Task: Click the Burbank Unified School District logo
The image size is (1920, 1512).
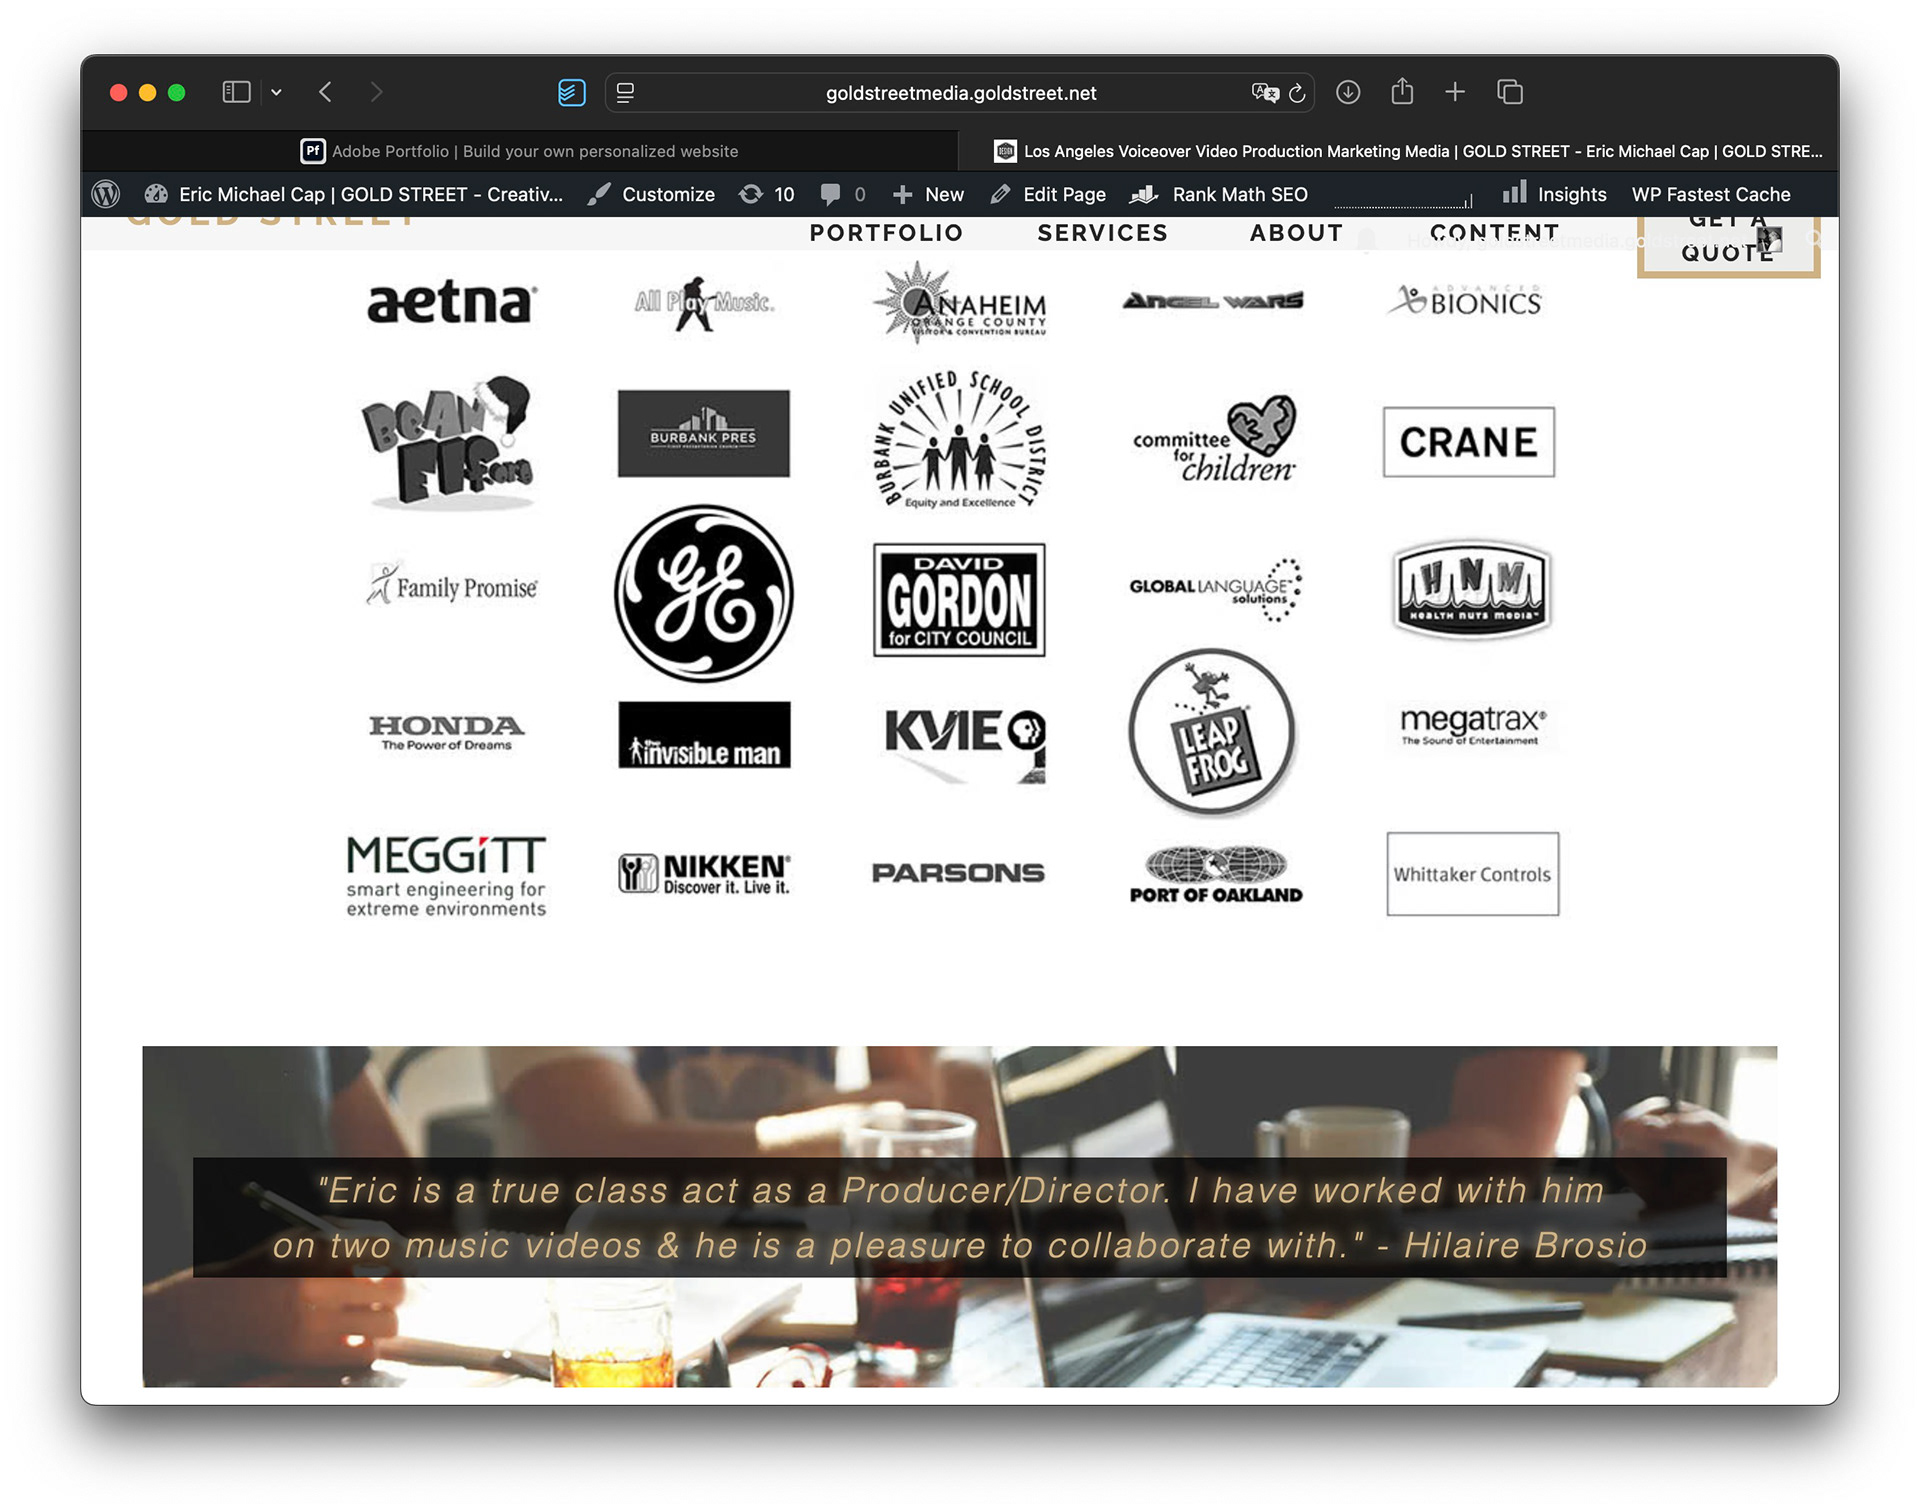Action: click(x=960, y=440)
